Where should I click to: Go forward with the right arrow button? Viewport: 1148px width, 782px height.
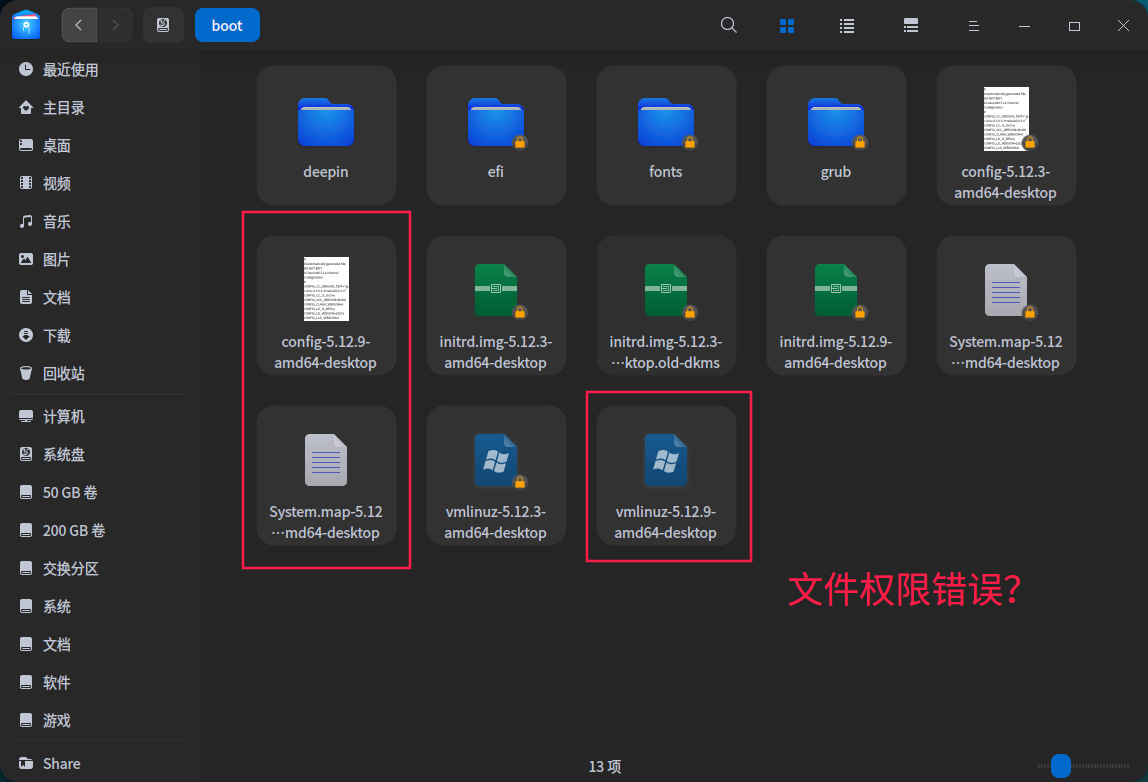[x=114, y=26]
